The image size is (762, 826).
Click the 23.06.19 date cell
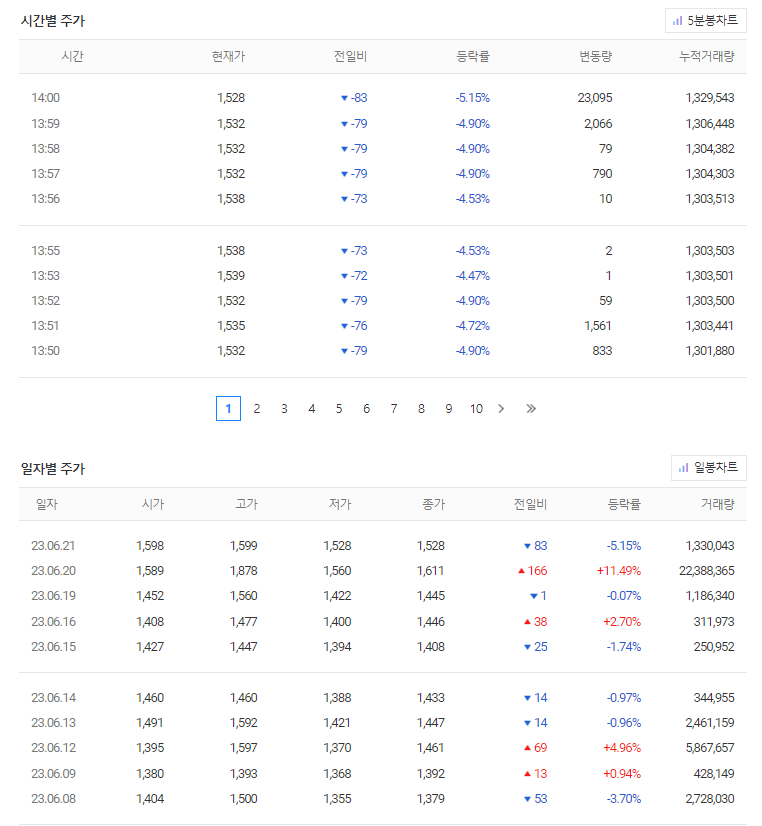pyautogui.click(x=53, y=596)
